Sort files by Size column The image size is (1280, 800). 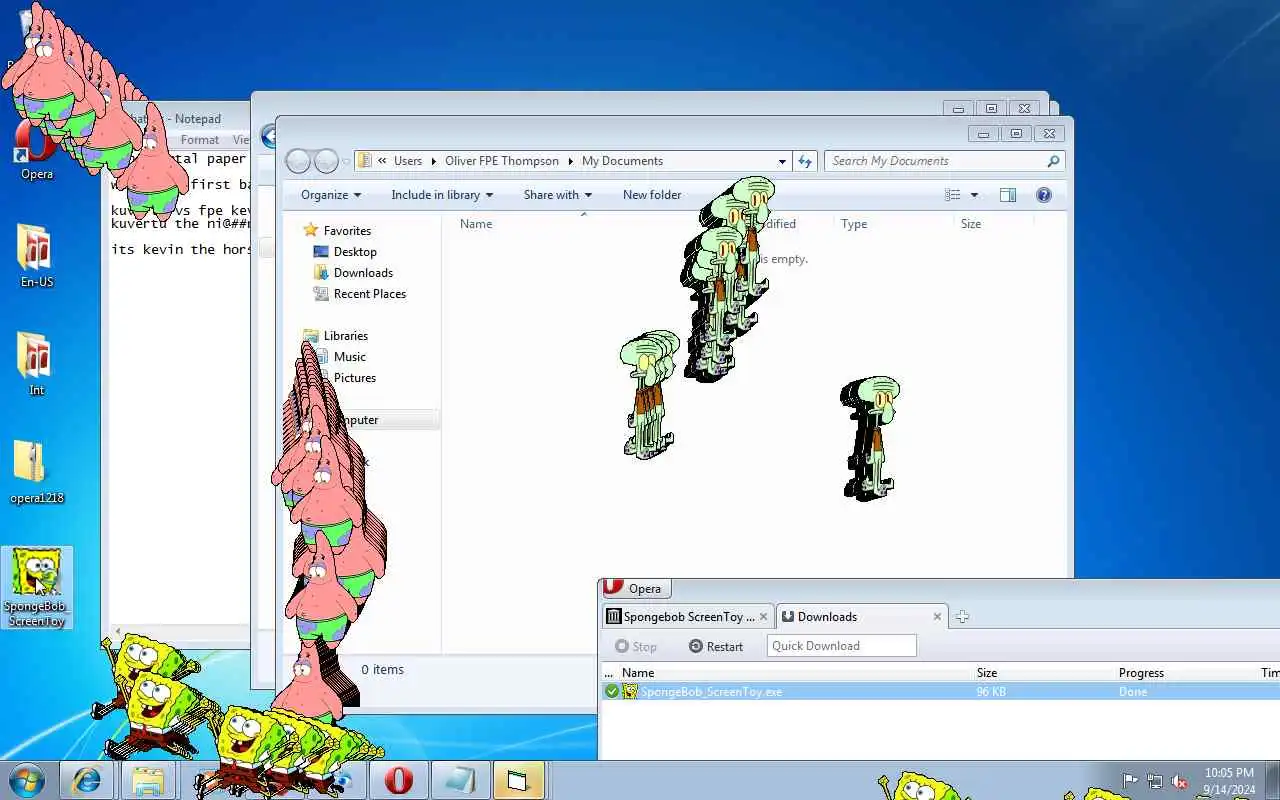971,224
